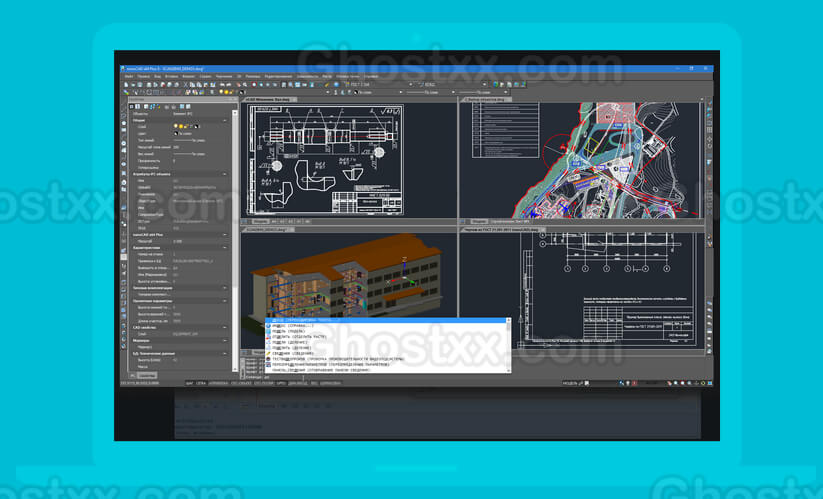This screenshot has width=823, height=499.
Task: Click the top icon in the right vertical toolbar
Action: [x=709, y=104]
